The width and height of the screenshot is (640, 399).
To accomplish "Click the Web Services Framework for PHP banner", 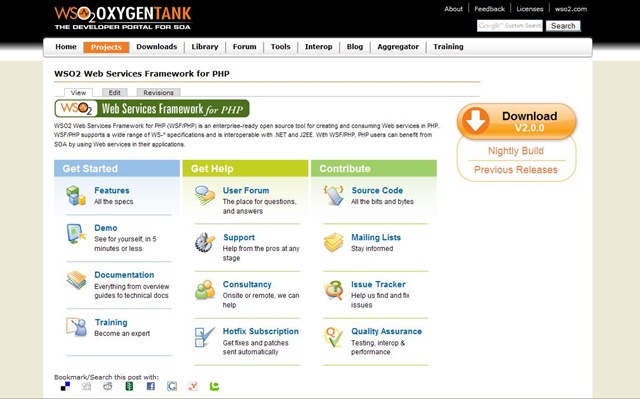I will [x=152, y=109].
